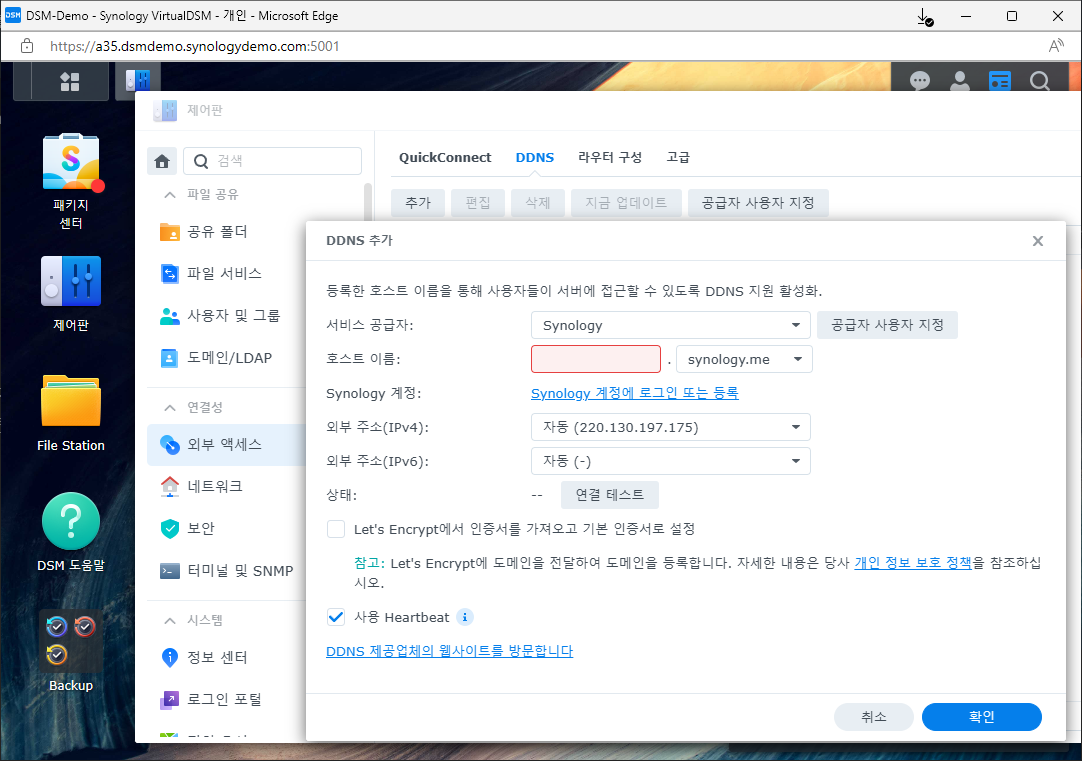Viewport: 1082px width, 761px height.
Task: Launch File Station from desktop
Action: coord(71,413)
